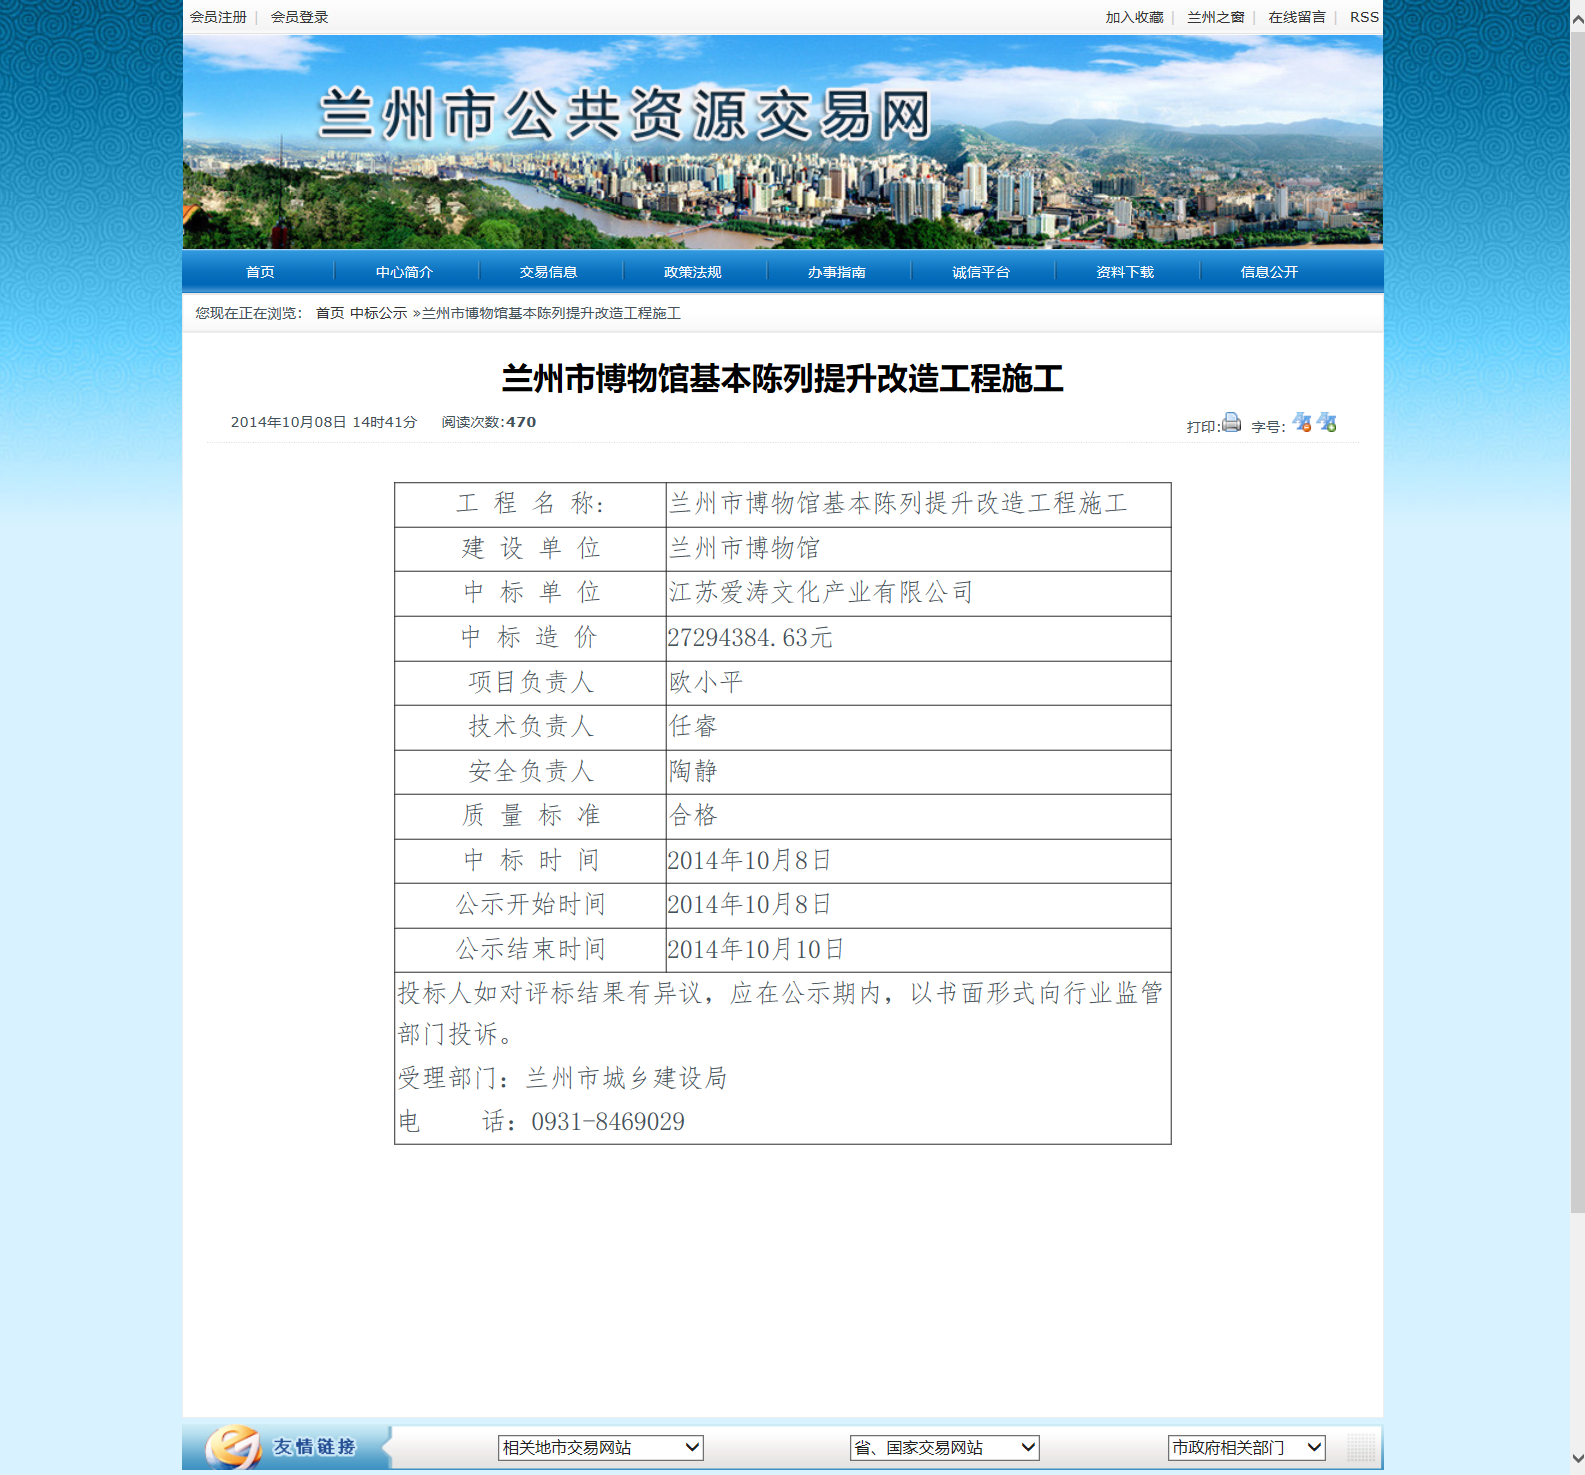Click the 工程名称 value in first table row
Image resolution: width=1585 pixels, height=1475 pixels.
click(898, 503)
